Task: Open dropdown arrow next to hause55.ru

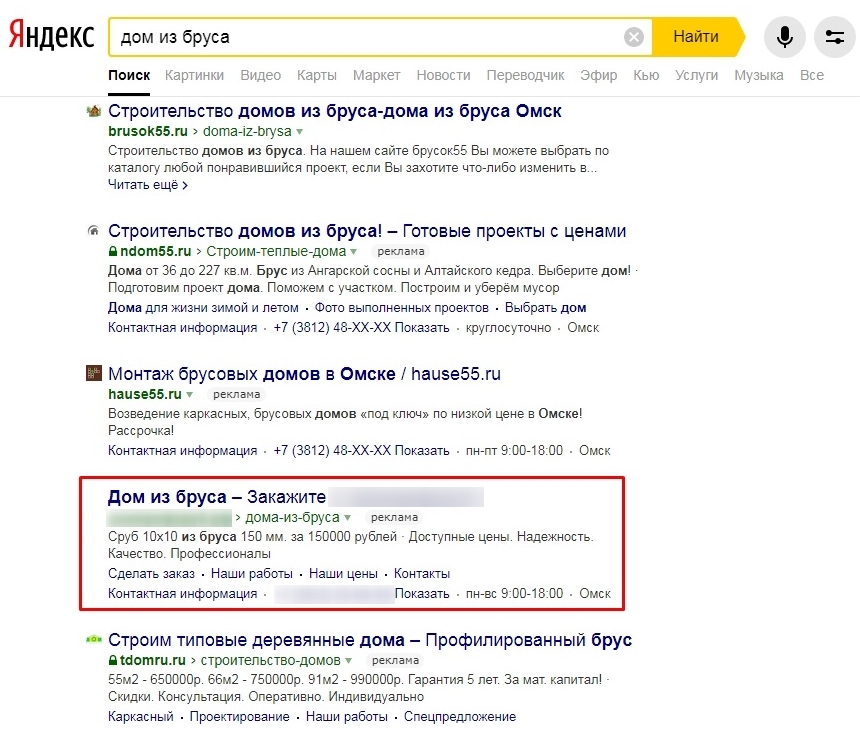Action: click(x=189, y=395)
